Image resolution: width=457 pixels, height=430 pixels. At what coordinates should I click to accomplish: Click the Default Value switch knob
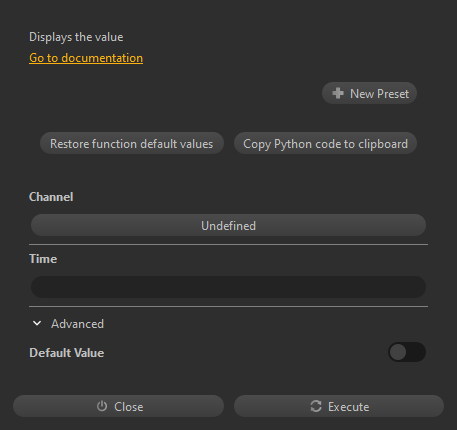click(398, 352)
